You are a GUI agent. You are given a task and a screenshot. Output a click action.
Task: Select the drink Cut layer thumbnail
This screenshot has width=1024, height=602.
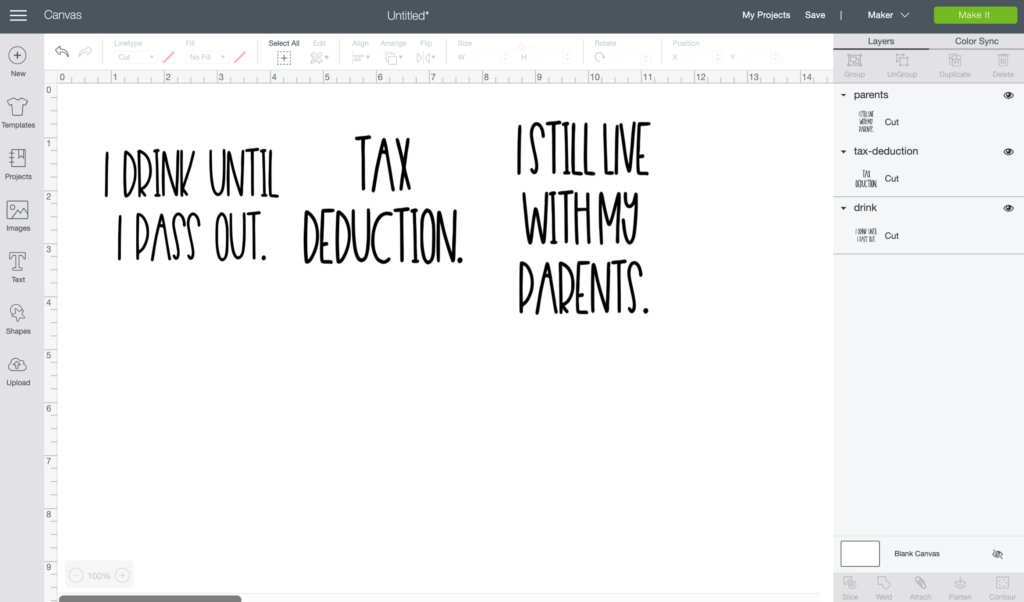pyautogui.click(x=866, y=236)
